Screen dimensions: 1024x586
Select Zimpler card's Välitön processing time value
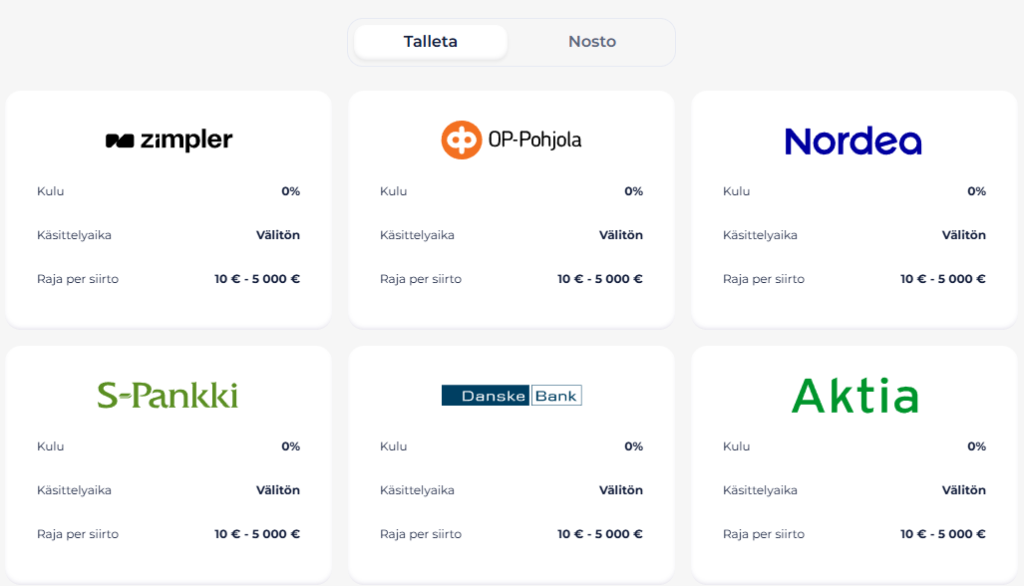278,235
